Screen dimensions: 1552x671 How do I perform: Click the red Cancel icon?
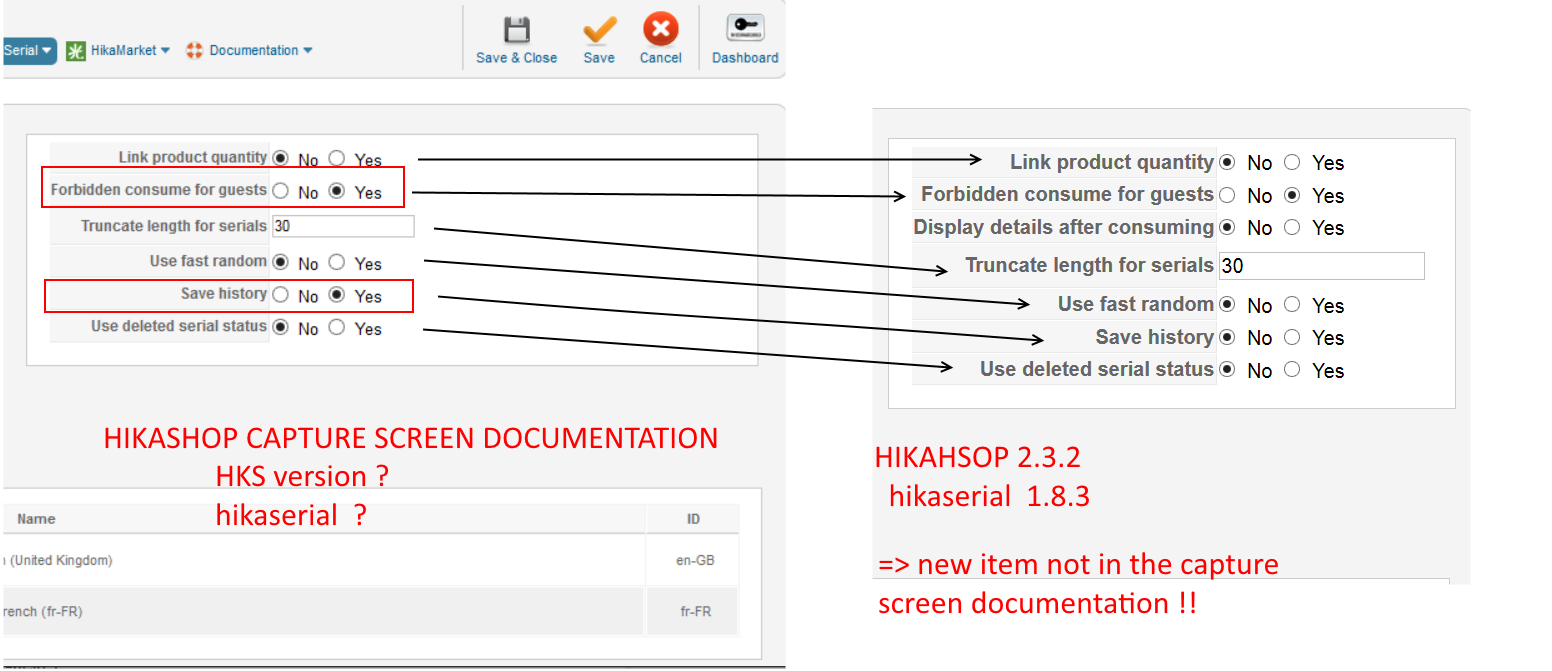click(660, 29)
